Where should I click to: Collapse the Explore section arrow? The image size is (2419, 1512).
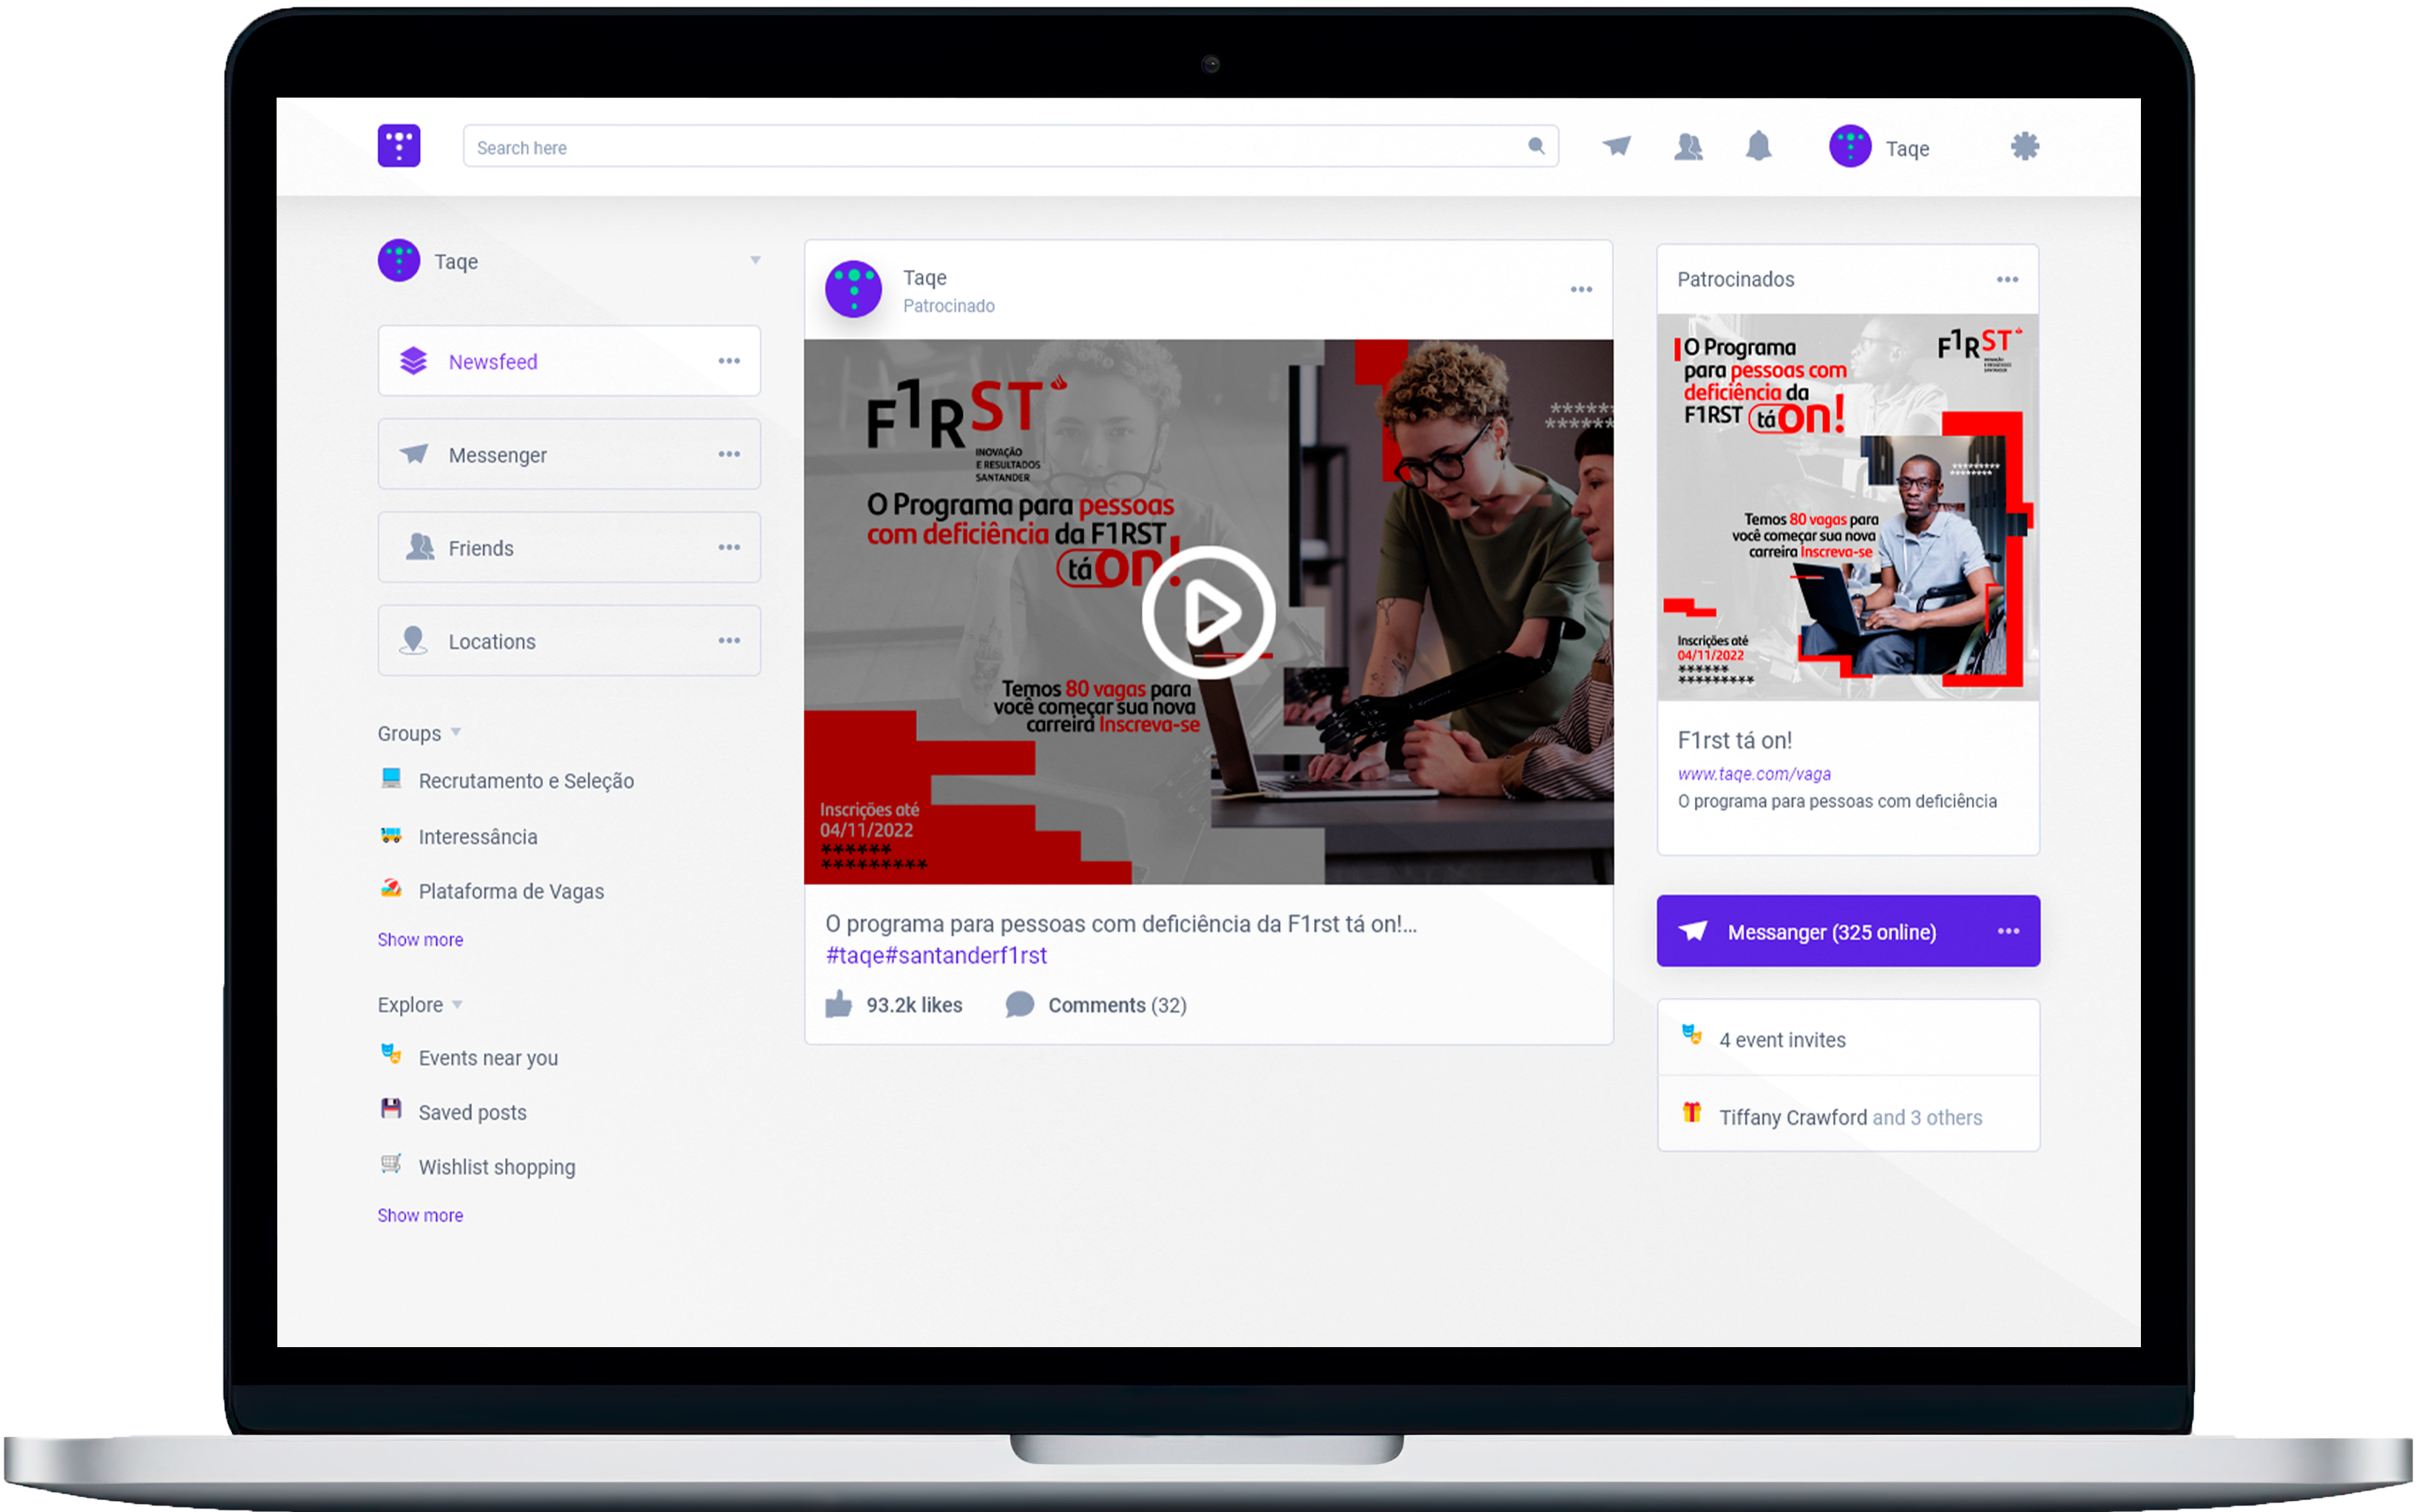click(457, 1004)
